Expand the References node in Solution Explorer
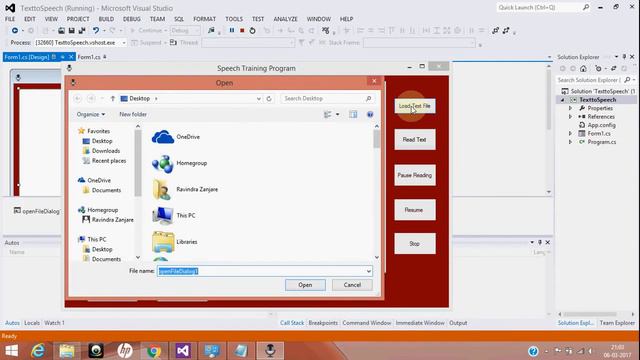 click(x=571, y=117)
